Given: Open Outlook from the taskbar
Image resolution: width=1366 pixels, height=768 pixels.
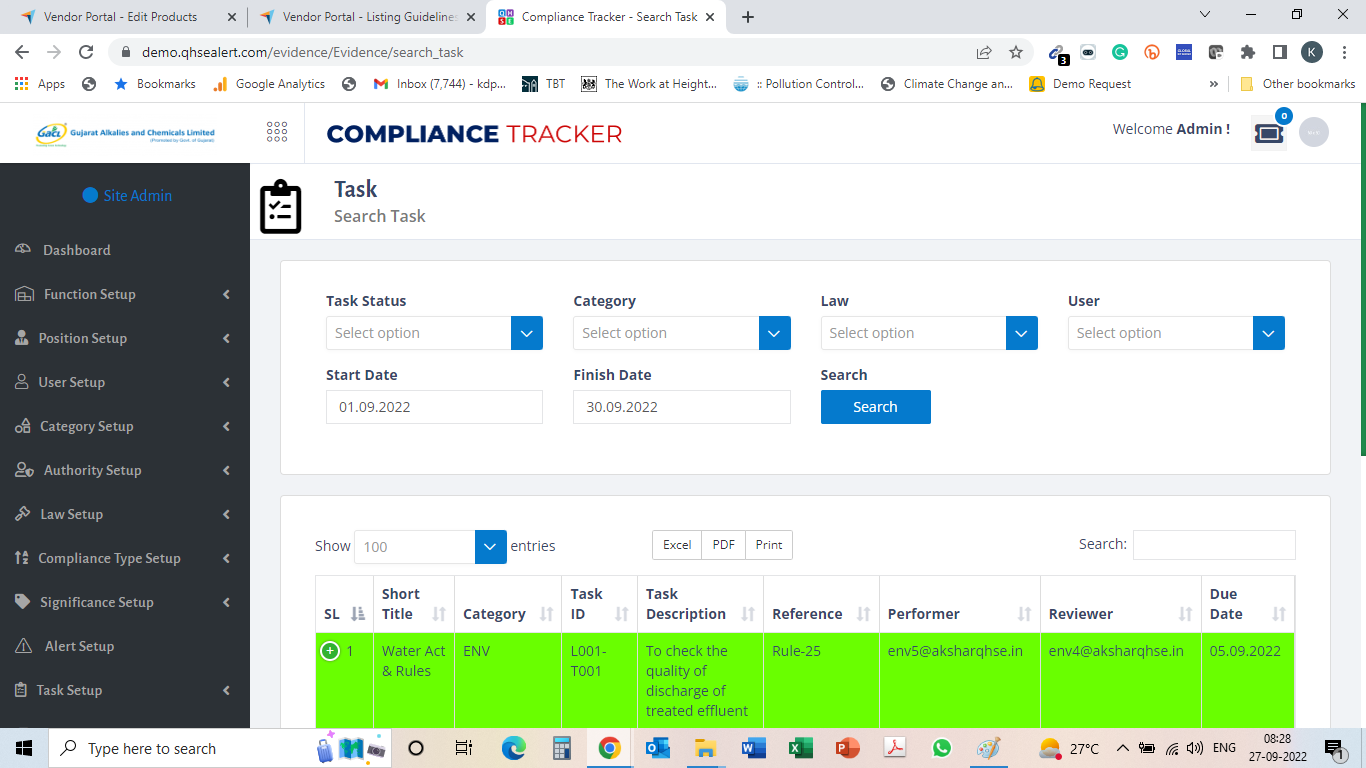Looking at the screenshot, I should click(x=657, y=747).
